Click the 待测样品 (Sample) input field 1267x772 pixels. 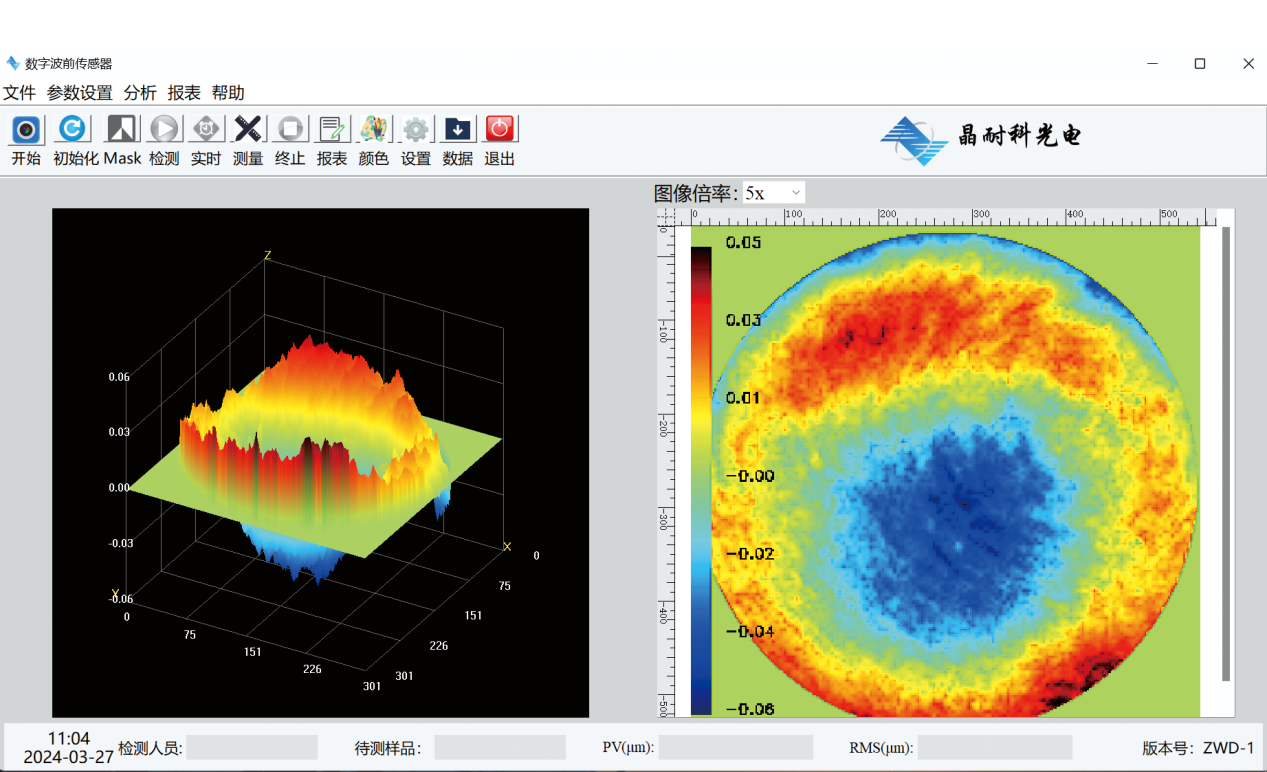tap(500, 748)
